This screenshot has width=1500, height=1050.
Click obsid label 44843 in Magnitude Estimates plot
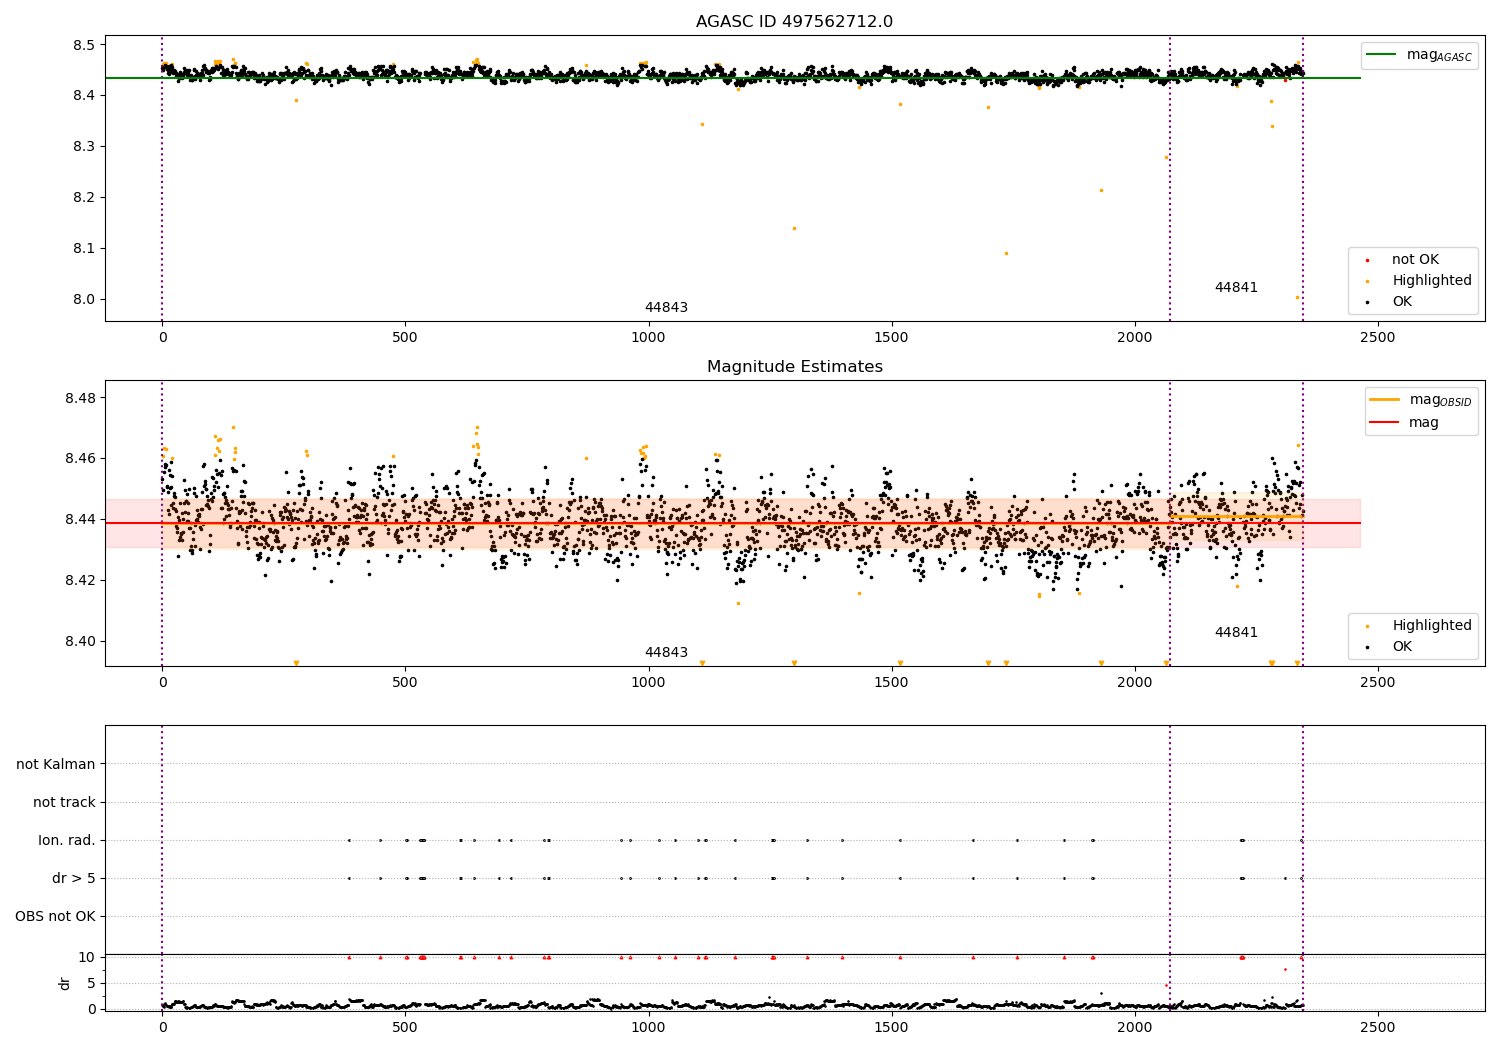point(666,653)
